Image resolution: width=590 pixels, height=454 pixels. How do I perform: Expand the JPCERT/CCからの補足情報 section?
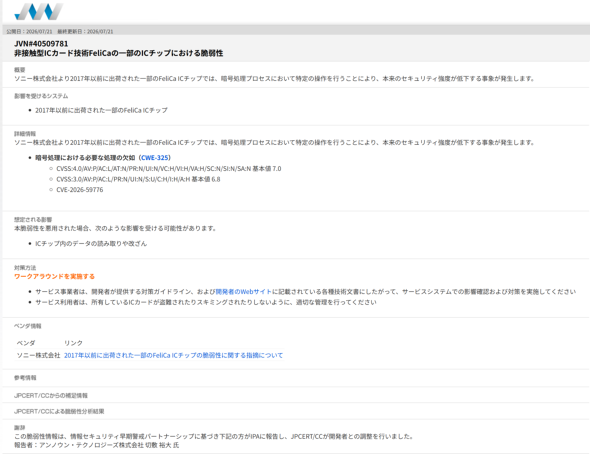51,395
